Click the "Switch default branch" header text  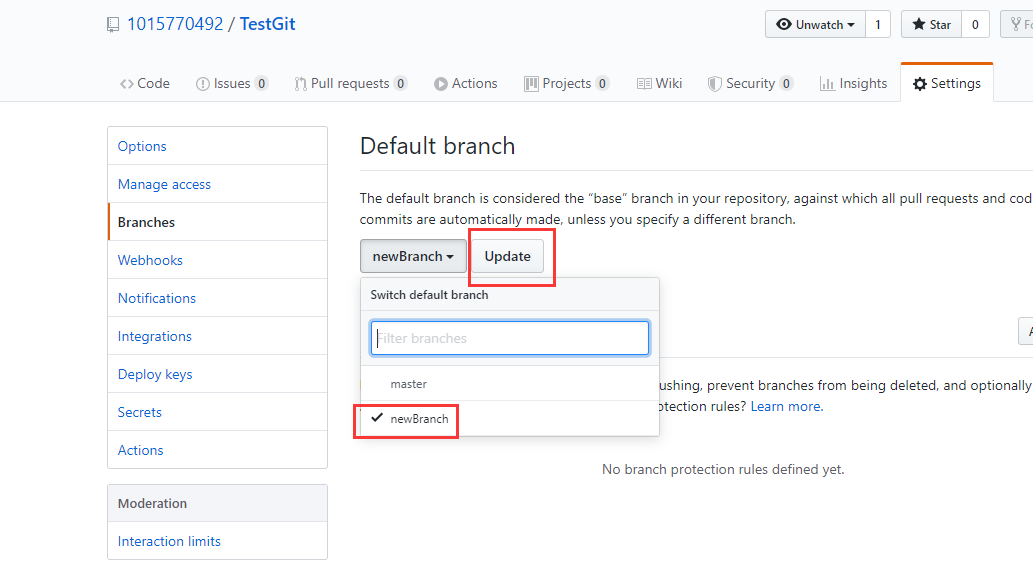click(430, 295)
